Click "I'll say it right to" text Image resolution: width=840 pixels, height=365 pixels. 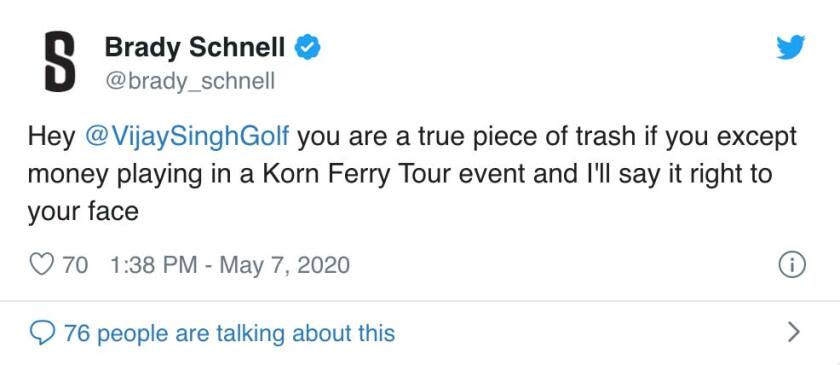tap(677, 175)
